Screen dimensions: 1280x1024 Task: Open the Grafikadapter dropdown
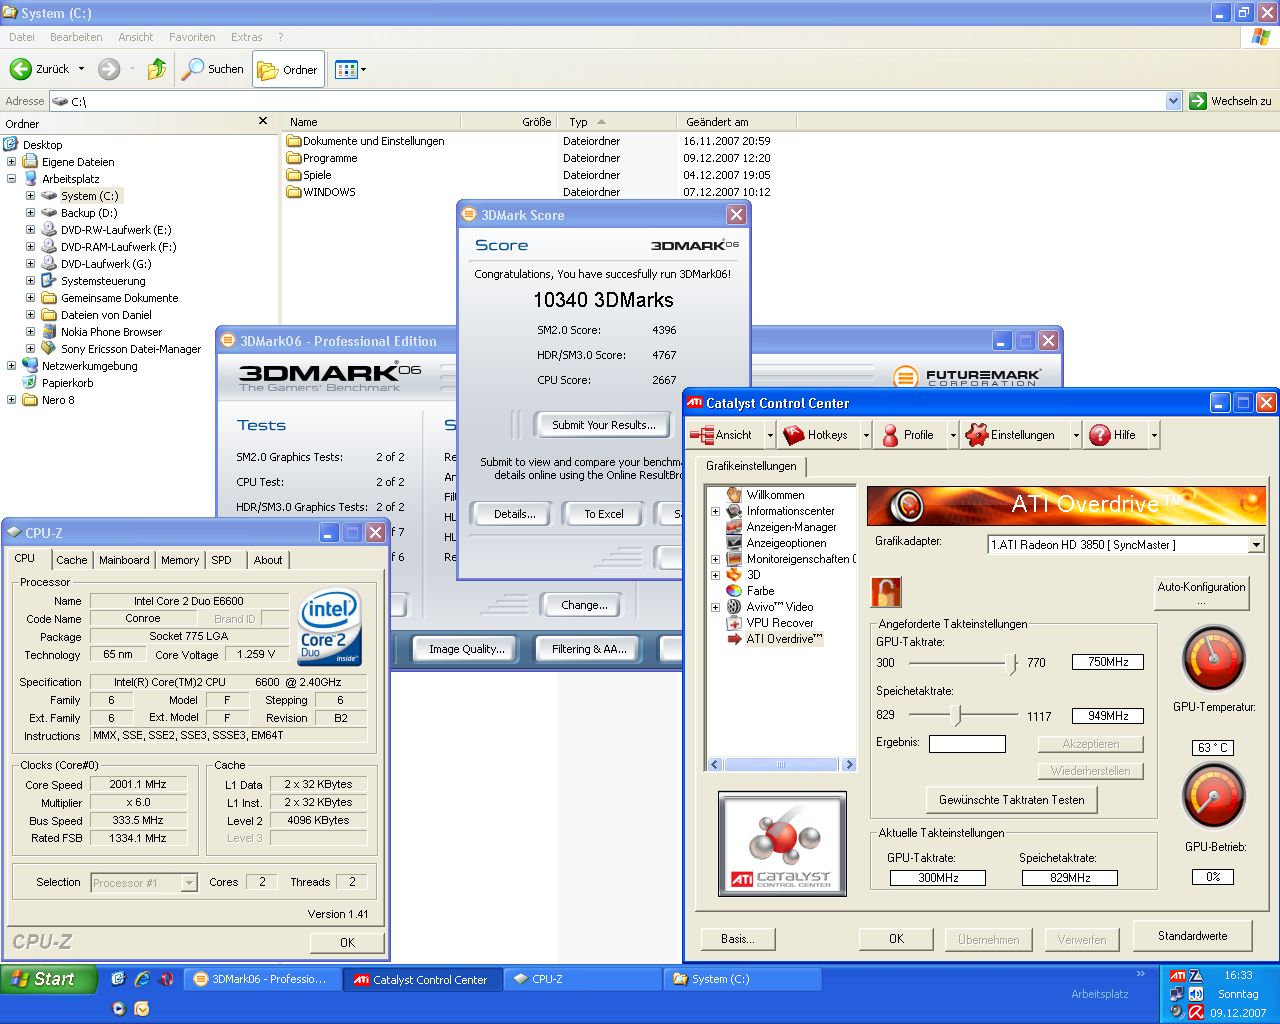tap(1256, 545)
